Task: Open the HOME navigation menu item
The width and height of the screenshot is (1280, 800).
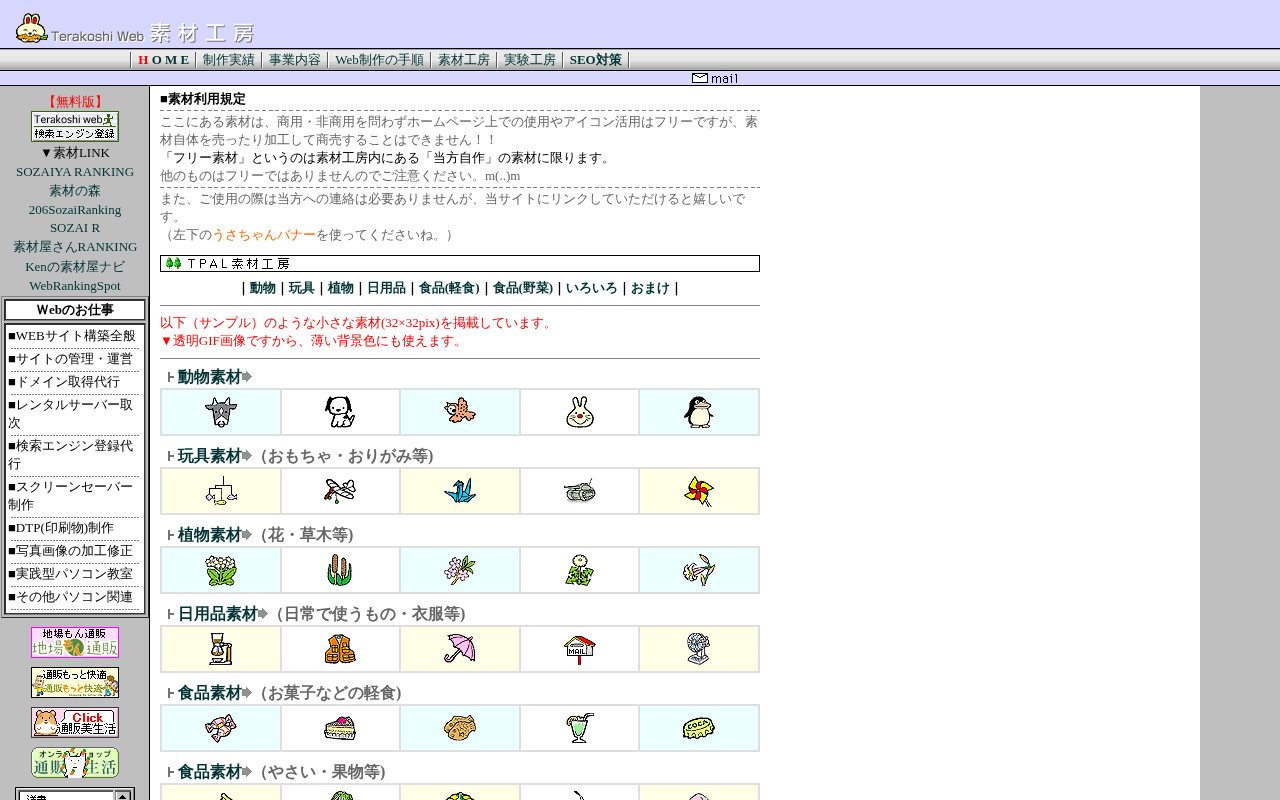Action: tap(163, 60)
